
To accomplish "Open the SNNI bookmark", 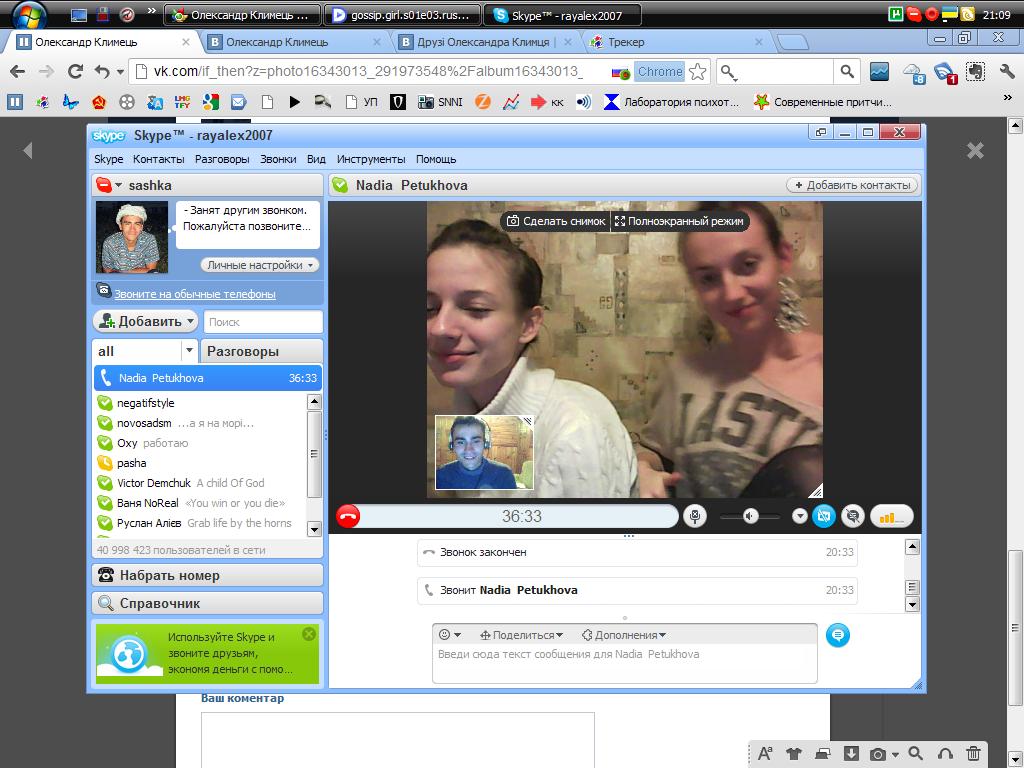I will 440,102.
